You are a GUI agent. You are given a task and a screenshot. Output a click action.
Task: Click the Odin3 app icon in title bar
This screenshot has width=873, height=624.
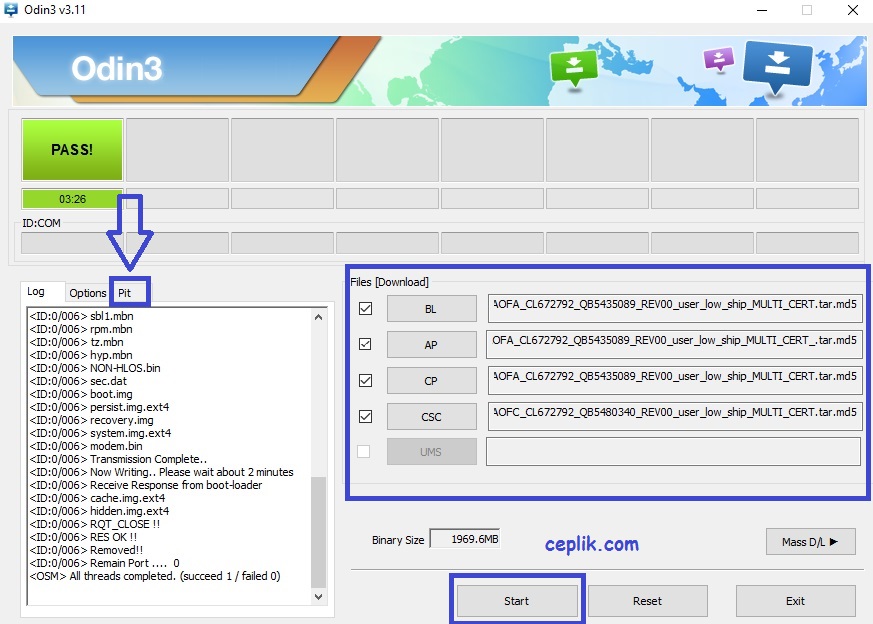(x=11, y=9)
